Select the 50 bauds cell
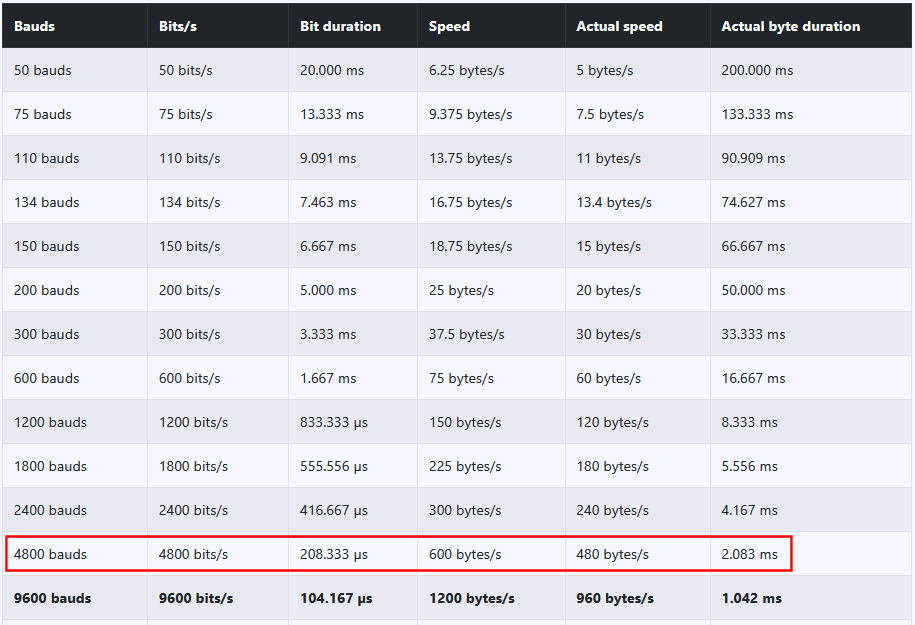The image size is (915, 625). tap(43, 70)
